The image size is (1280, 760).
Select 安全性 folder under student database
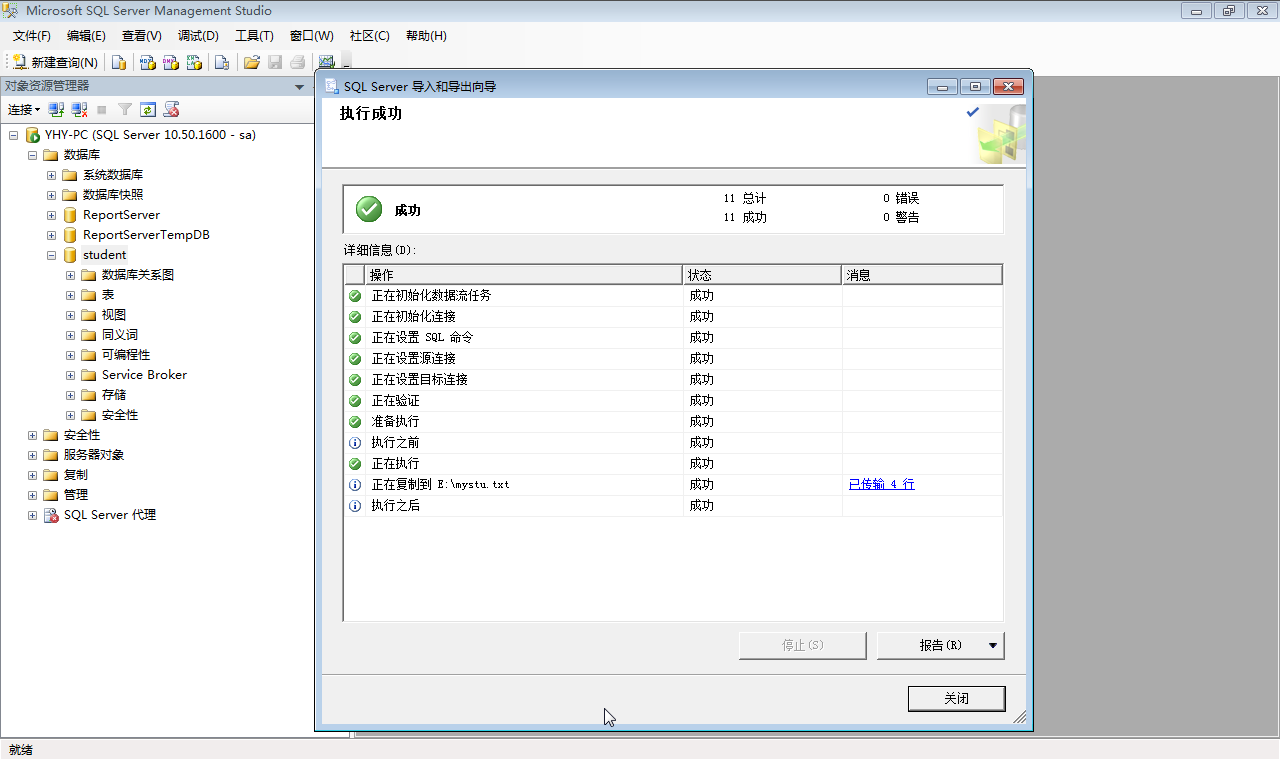tap(120, 415)
